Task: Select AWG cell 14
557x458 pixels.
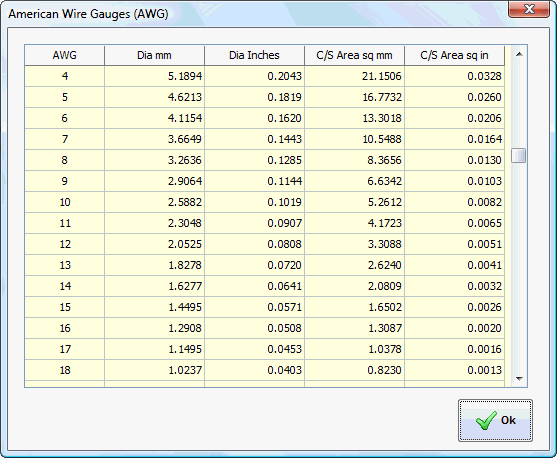Action: (65, 286)
